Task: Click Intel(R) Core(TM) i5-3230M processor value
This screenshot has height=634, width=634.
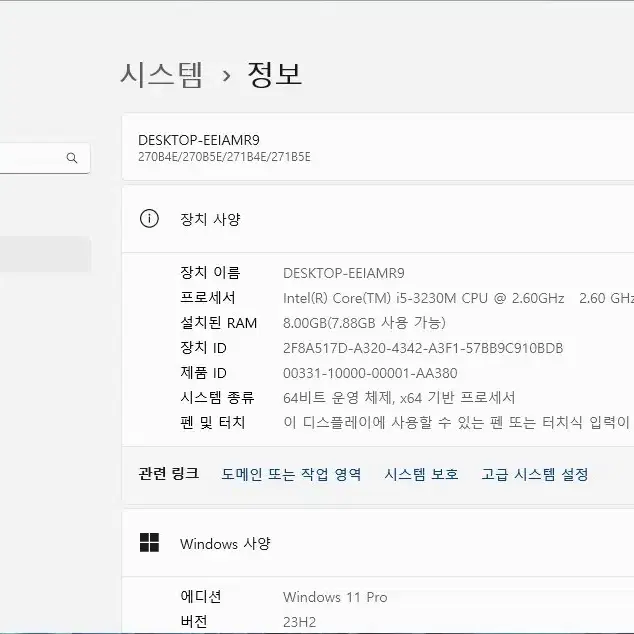Action: pos(424,298)
